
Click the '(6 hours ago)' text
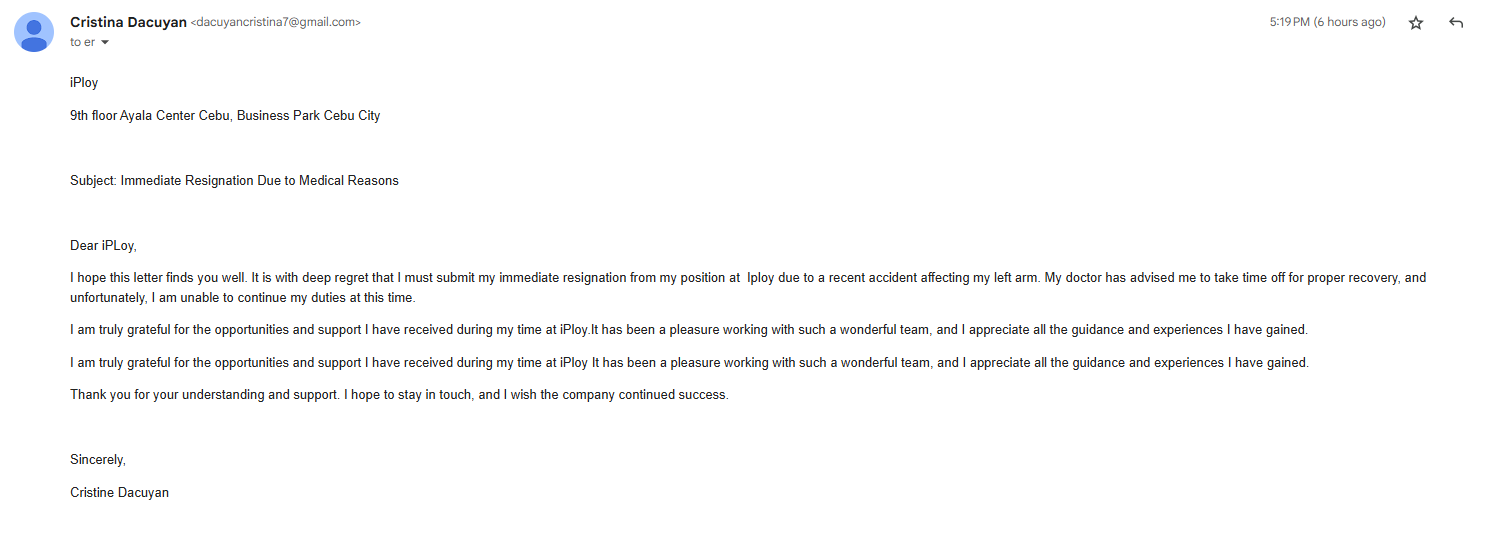click(x=1349, y=22)
